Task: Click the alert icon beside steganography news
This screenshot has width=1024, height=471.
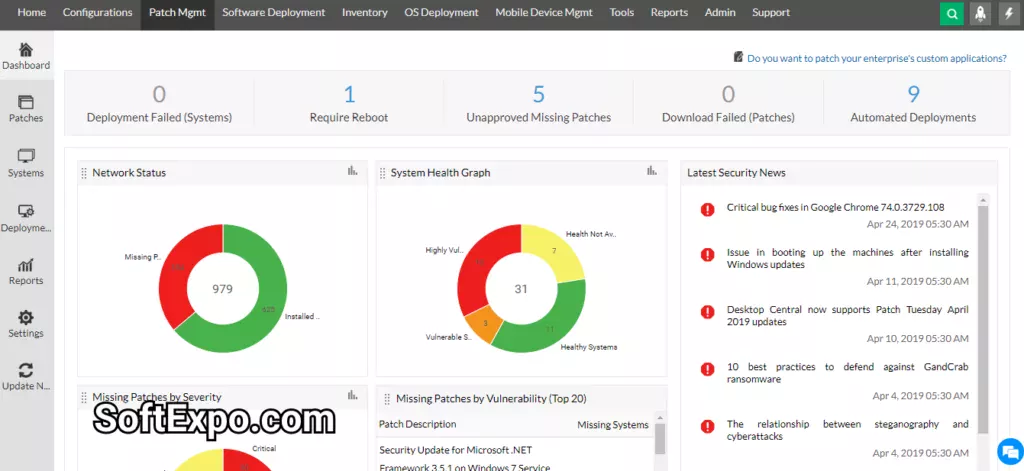Action: [x=707, y=427]
